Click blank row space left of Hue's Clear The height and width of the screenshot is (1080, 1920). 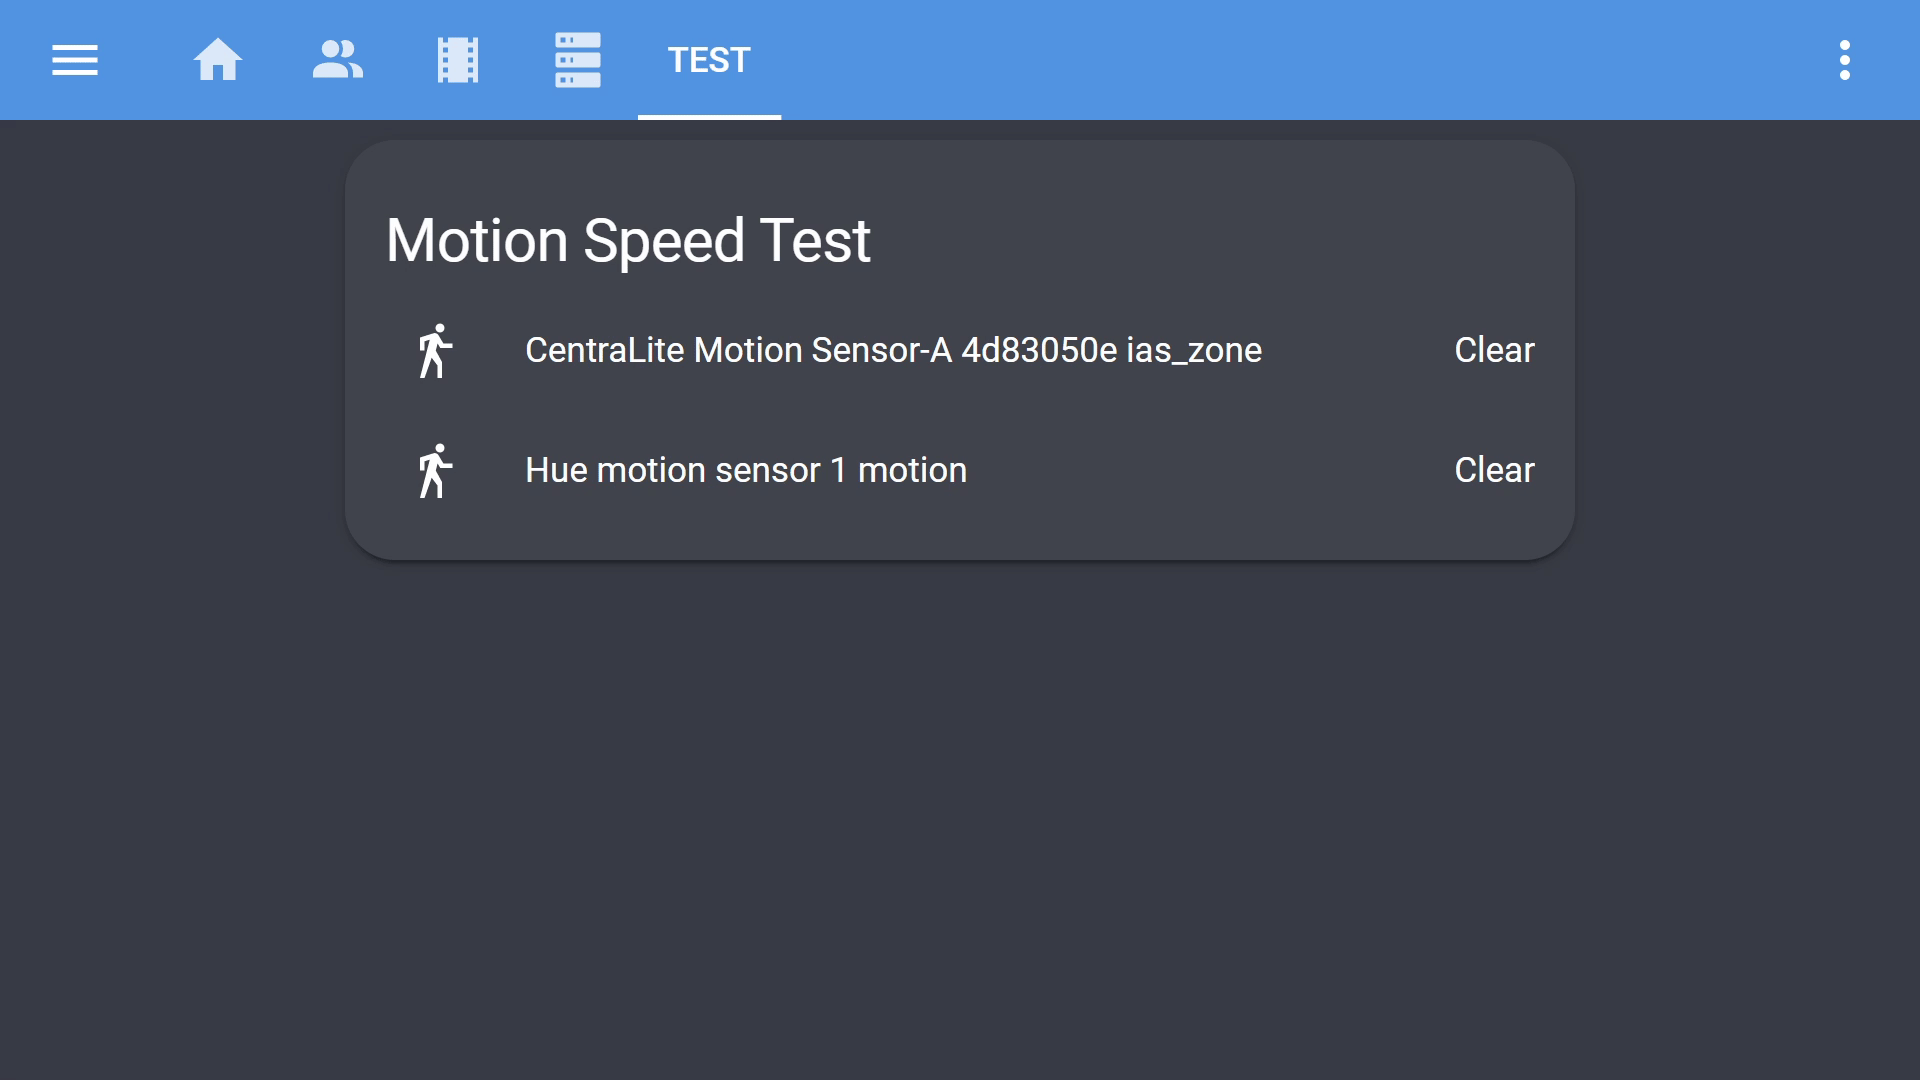tap(1200, 471)
